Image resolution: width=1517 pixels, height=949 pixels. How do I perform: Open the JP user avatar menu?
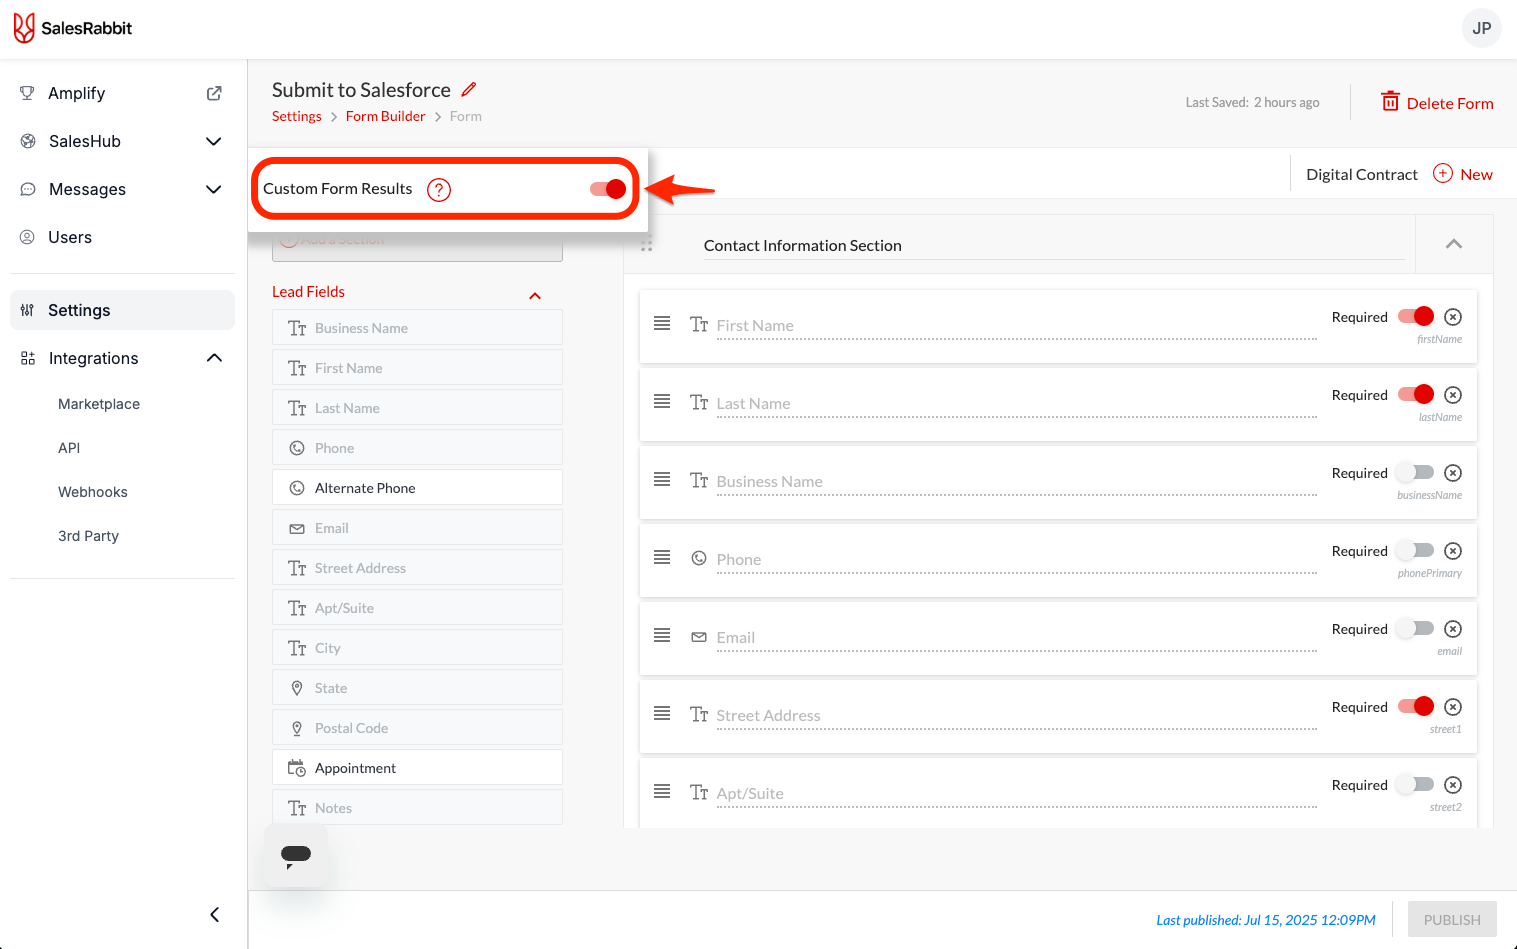(x=1481, y=28)
